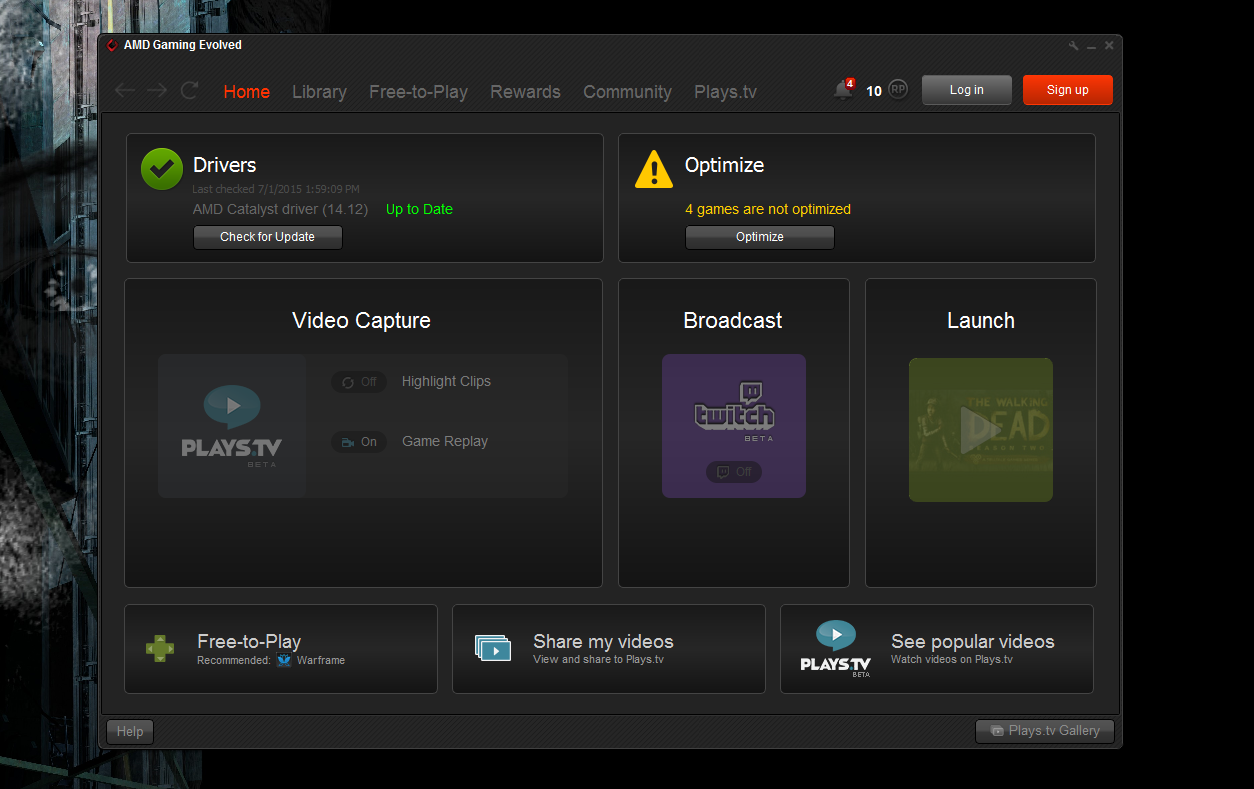Click the Twitch broadcast logo
The height and width of the screenshot is (789, 1254).
coord(734,411)
